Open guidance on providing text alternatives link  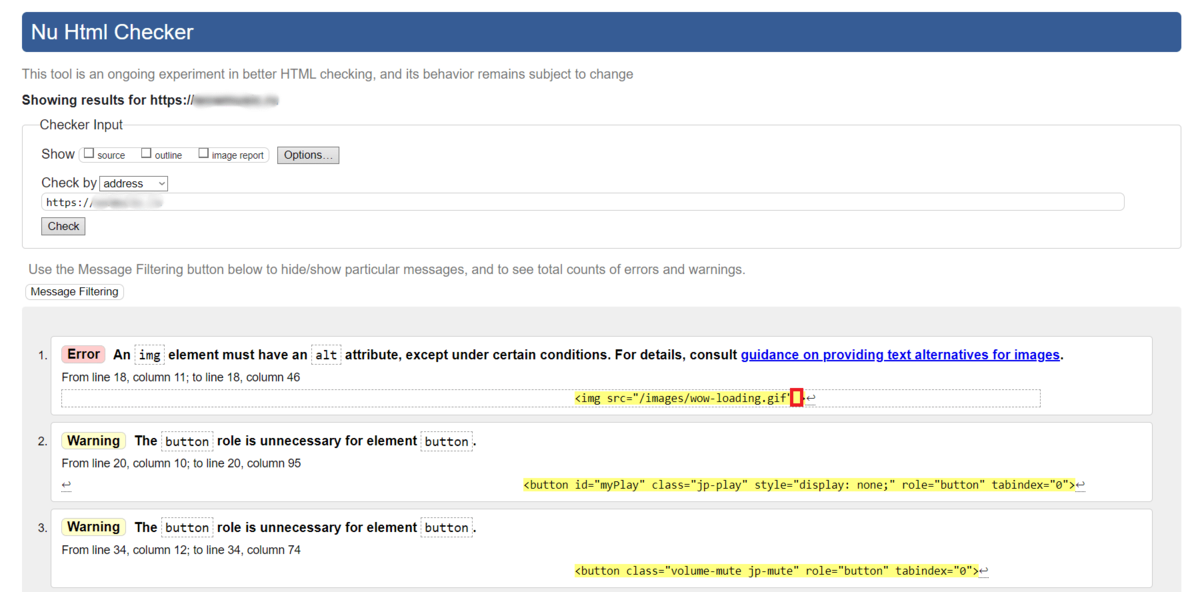[900, 355]
